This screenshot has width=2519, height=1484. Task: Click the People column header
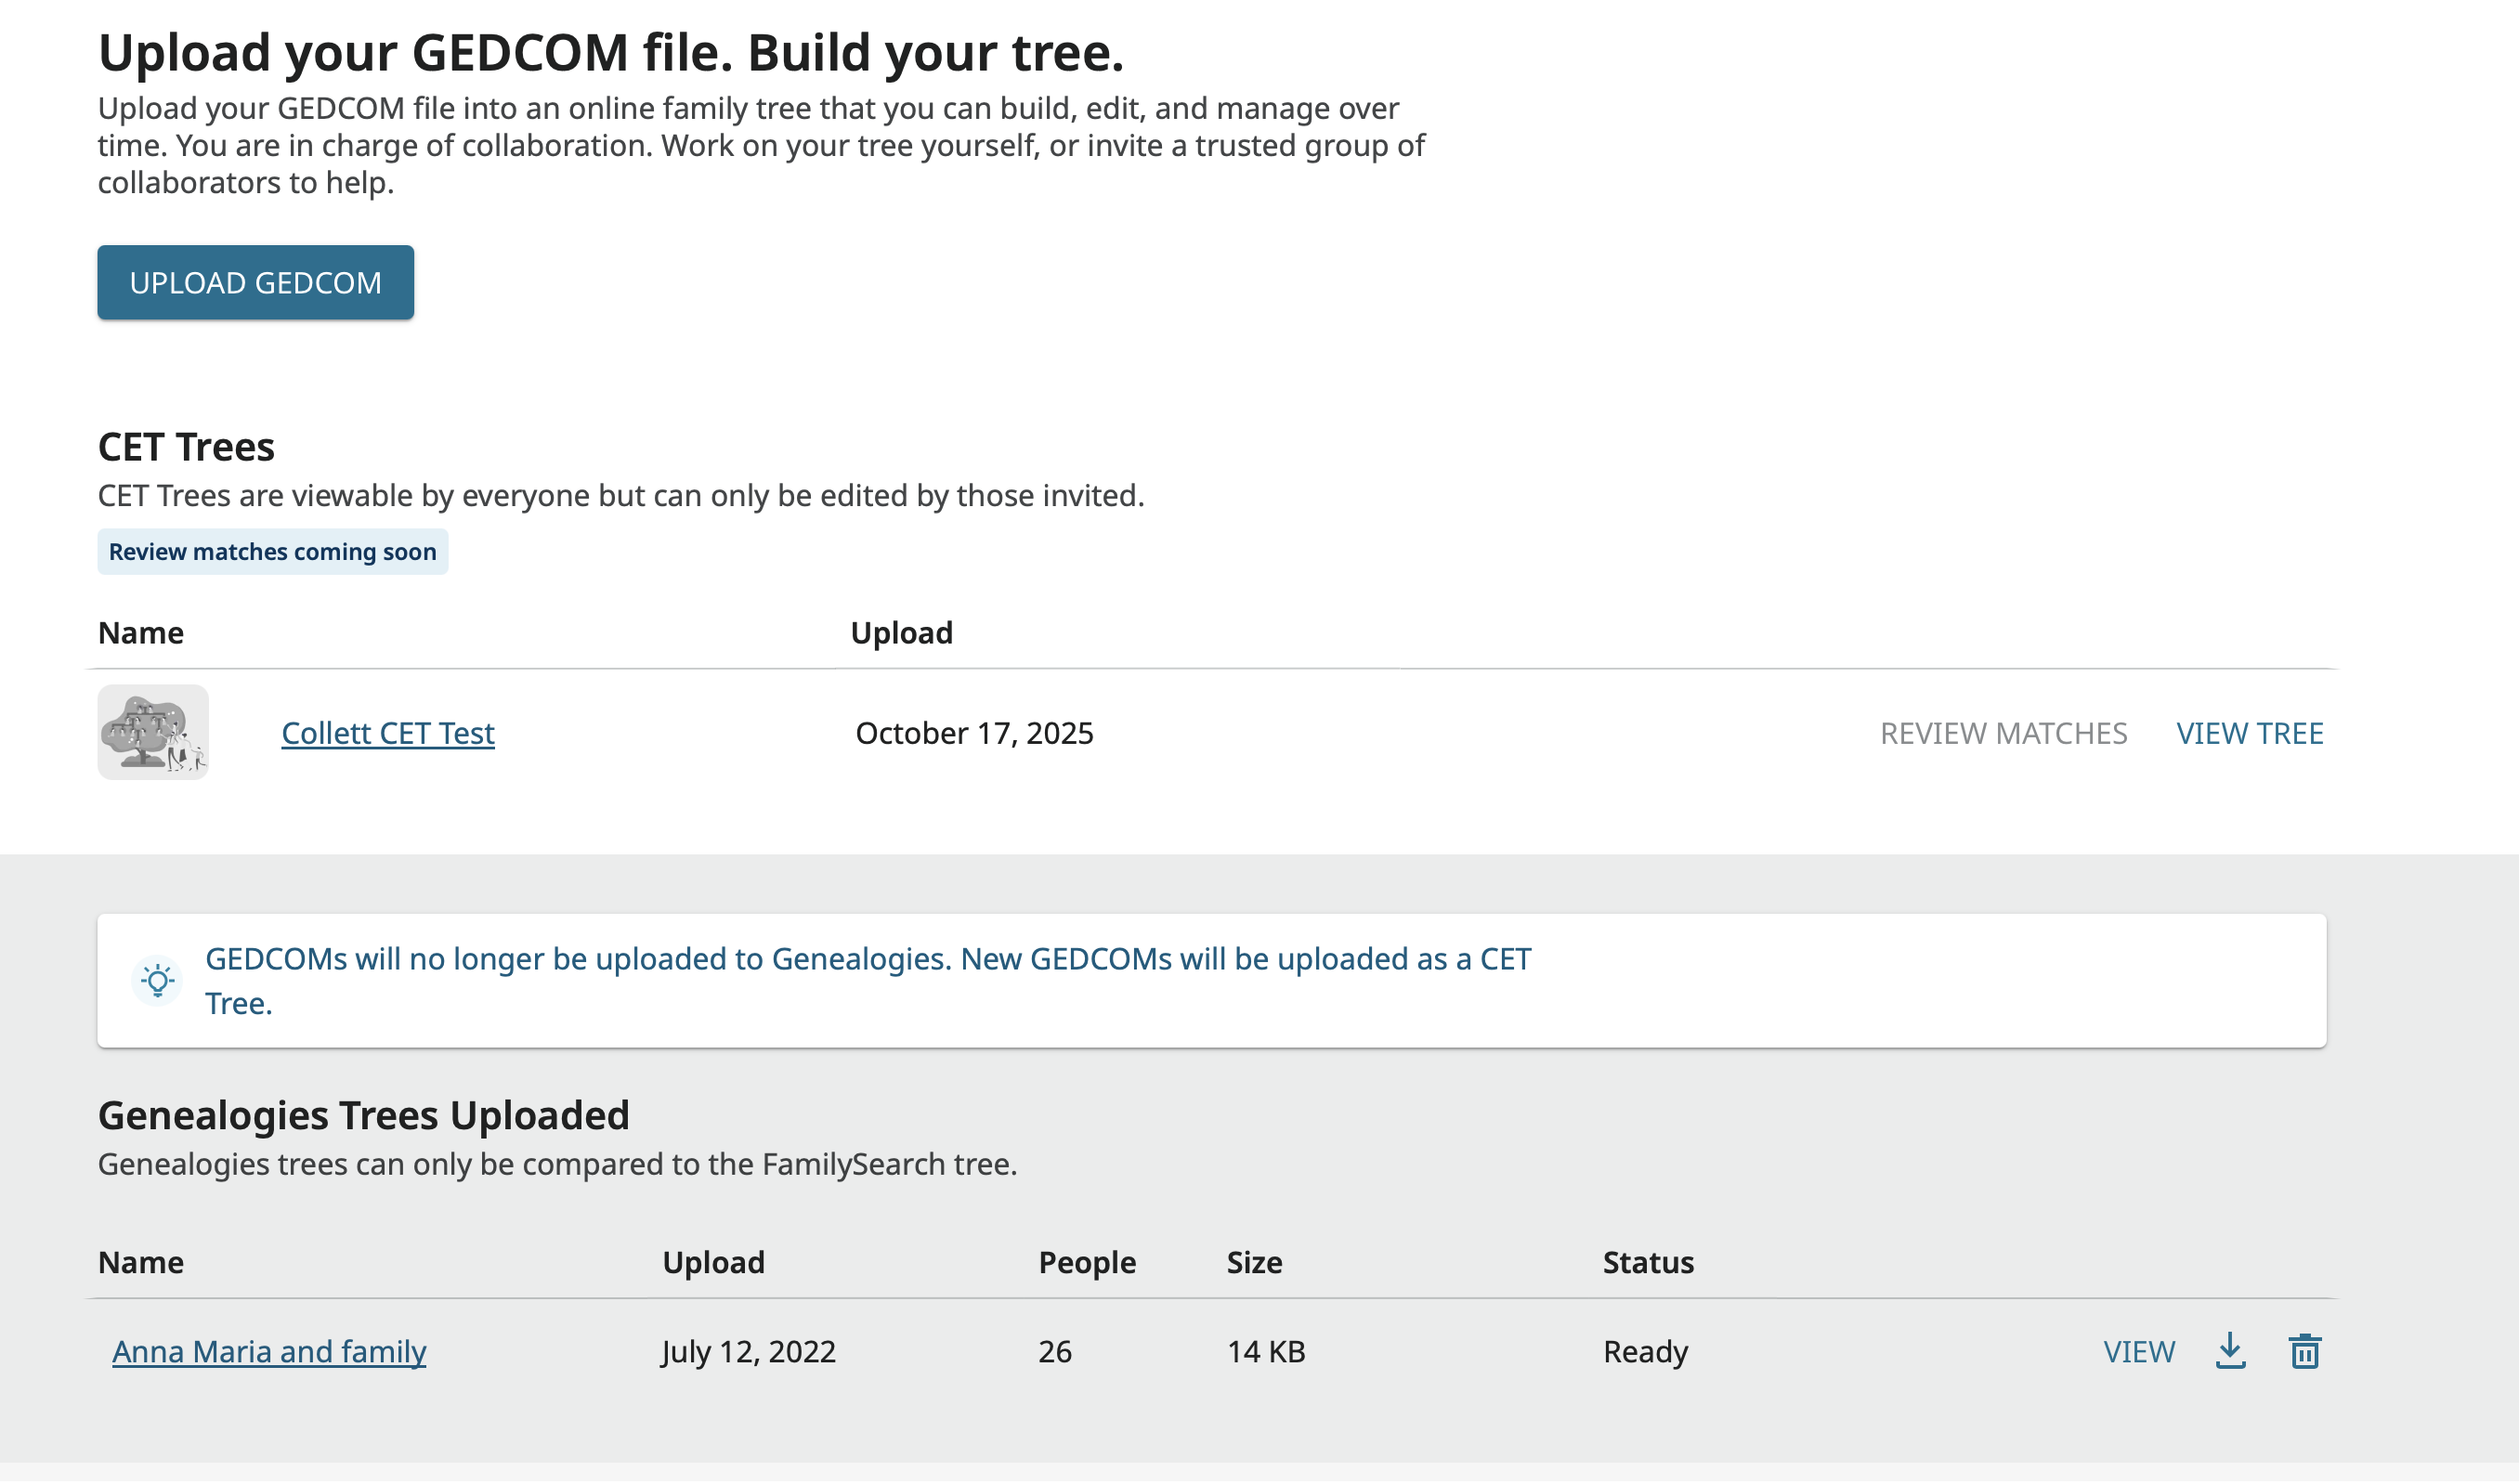pyautogui.click(x=1087, y=1263)
